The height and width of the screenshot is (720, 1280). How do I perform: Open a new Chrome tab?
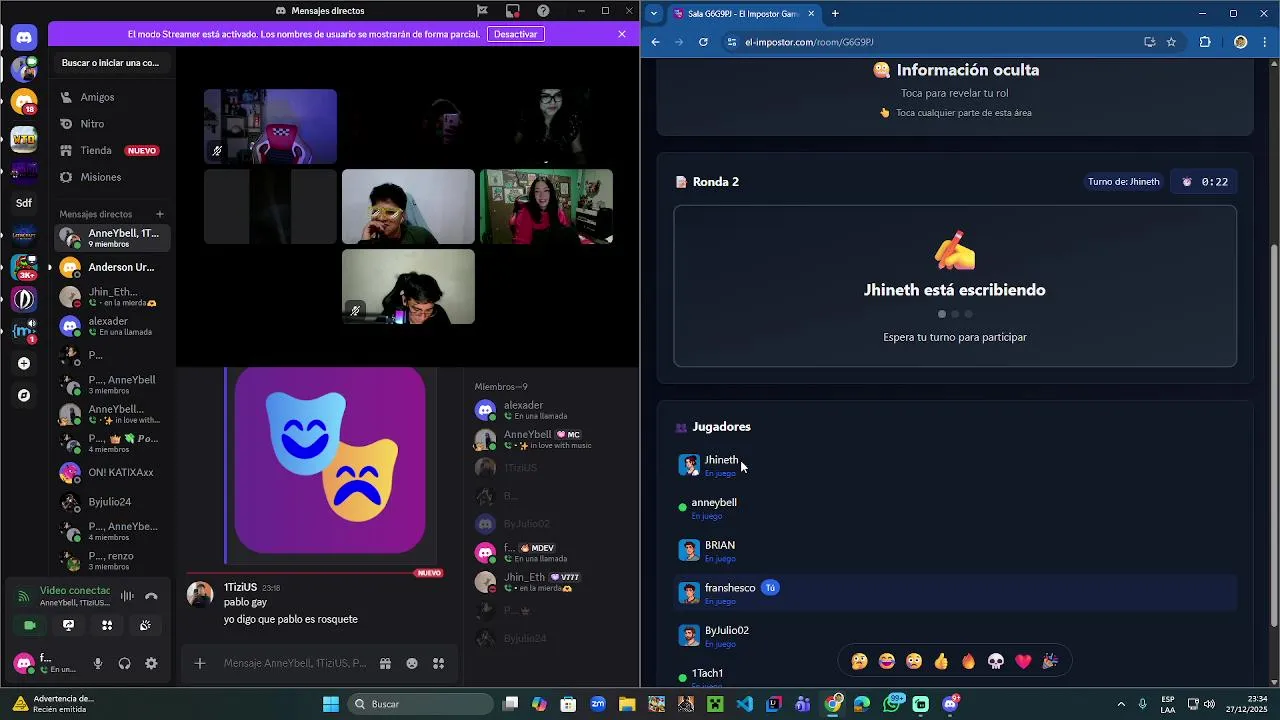(x=835, y=13)
